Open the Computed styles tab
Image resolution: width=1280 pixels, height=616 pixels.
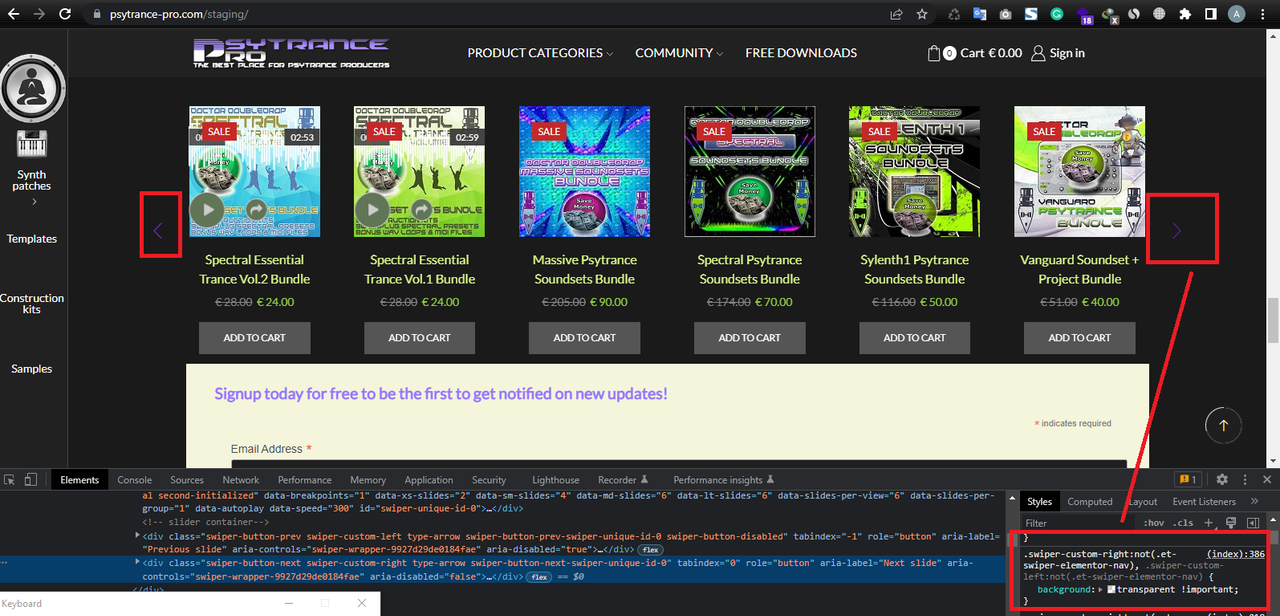(1090, 502)
